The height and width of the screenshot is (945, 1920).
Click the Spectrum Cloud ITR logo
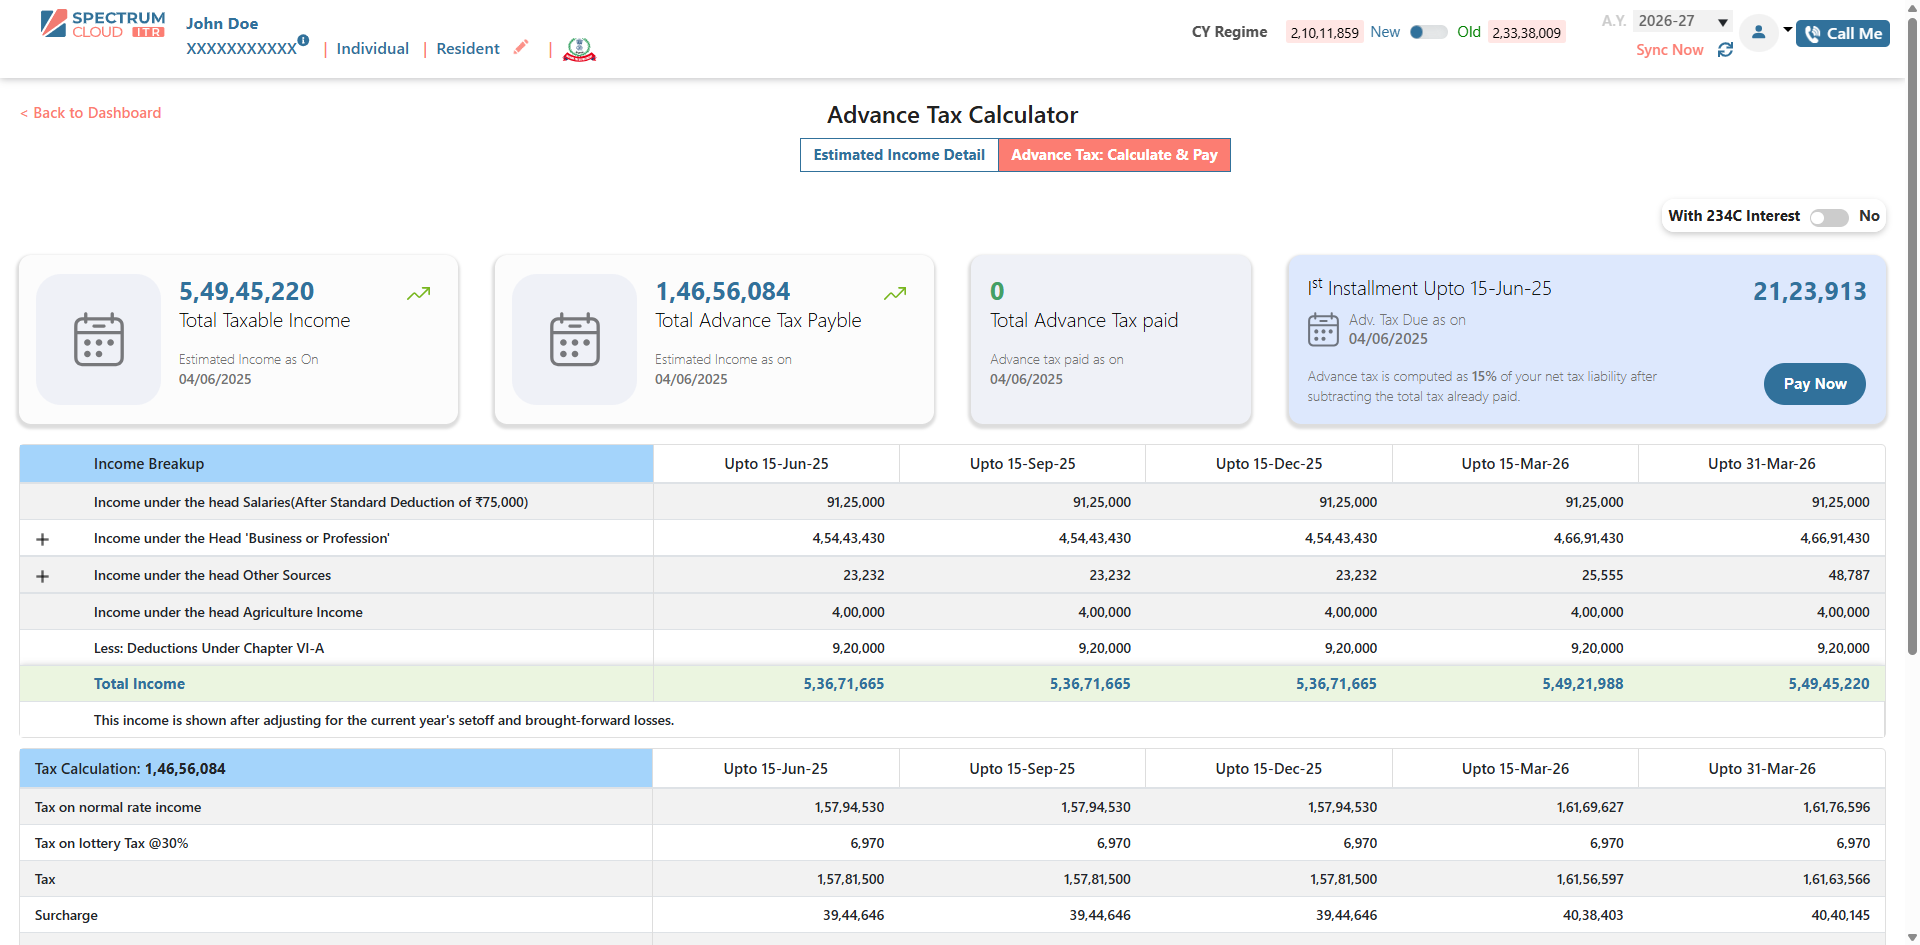point(102,22)
